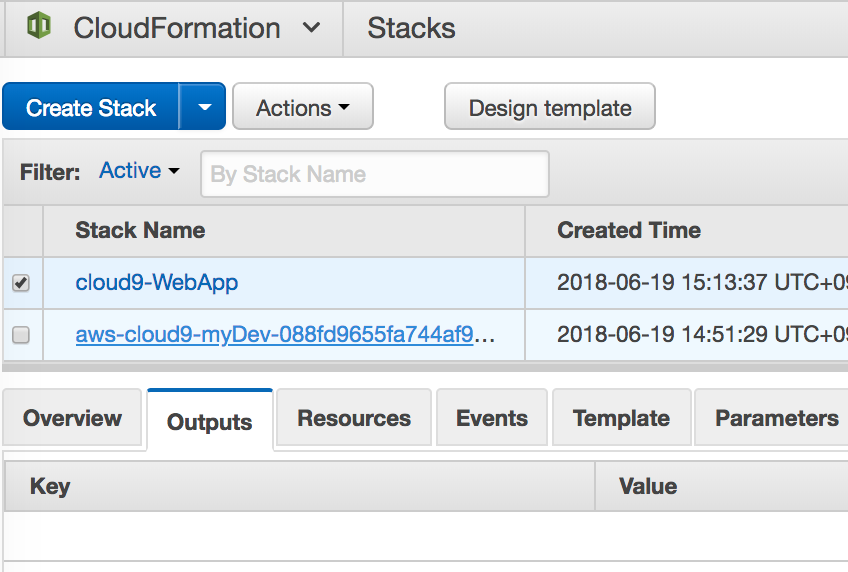The image size is (848, 572).
Task: Open the cloud9-WebApp stack link
Action: click(x=157, y=282)
